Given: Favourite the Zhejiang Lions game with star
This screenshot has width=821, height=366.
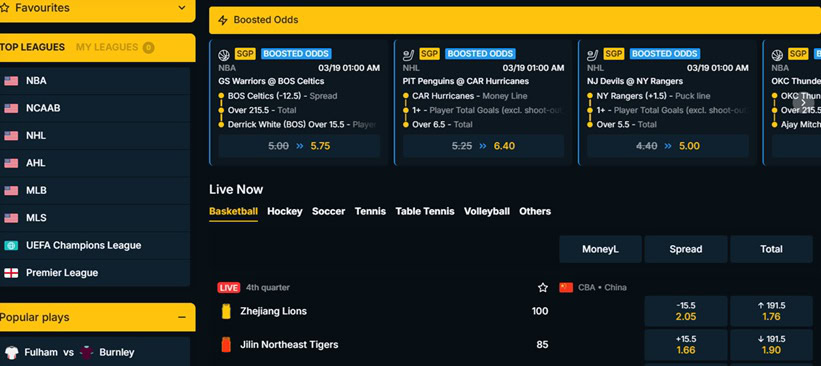Looking at the screenshot, I should pyautogui.click(x=543, y=287).
